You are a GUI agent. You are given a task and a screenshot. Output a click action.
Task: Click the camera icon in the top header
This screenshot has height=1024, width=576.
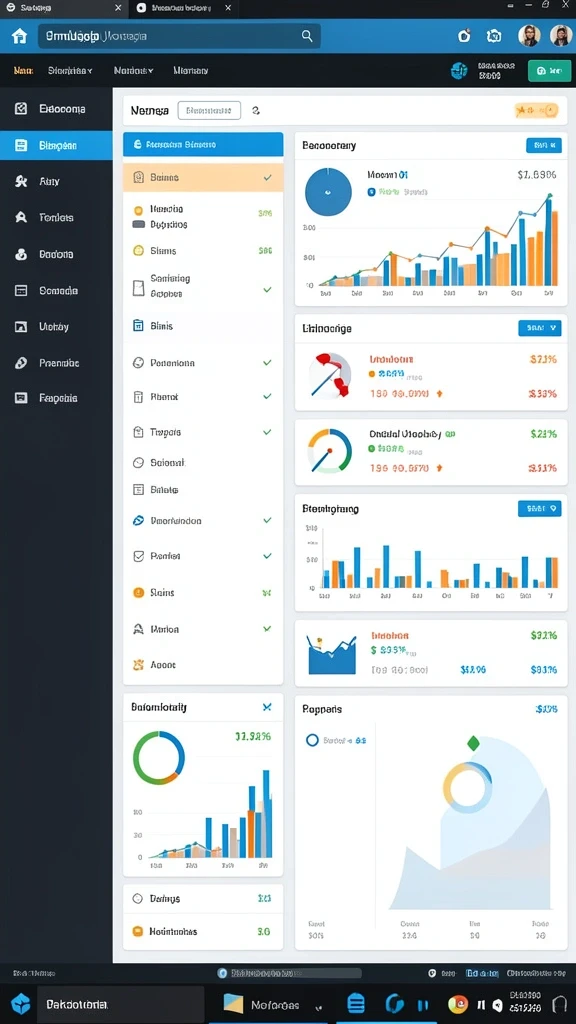pos(494,37)
